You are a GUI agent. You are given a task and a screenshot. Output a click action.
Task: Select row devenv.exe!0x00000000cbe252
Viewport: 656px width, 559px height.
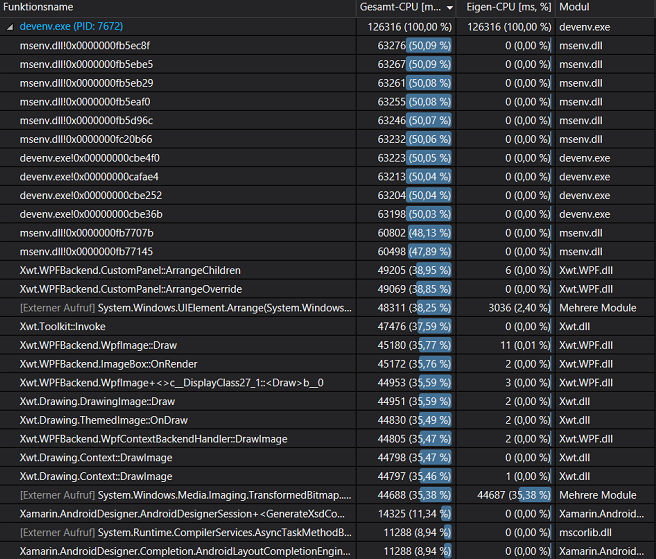pyautogui.click(x=328, y=195)
